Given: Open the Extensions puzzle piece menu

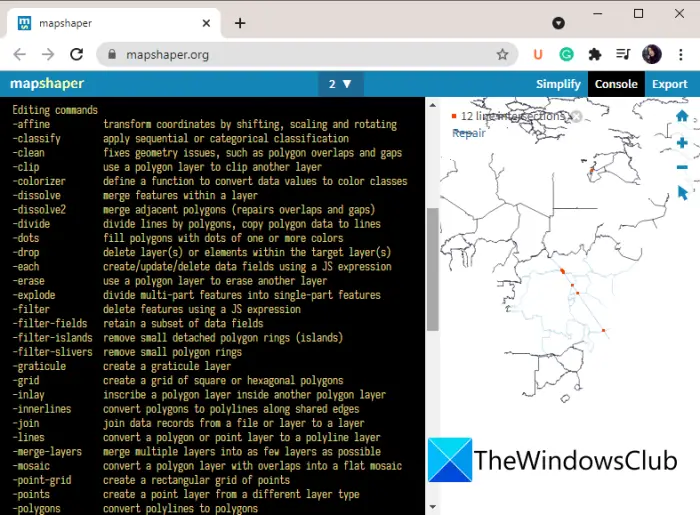Looking at the screenshot, I should coord(595,54).
